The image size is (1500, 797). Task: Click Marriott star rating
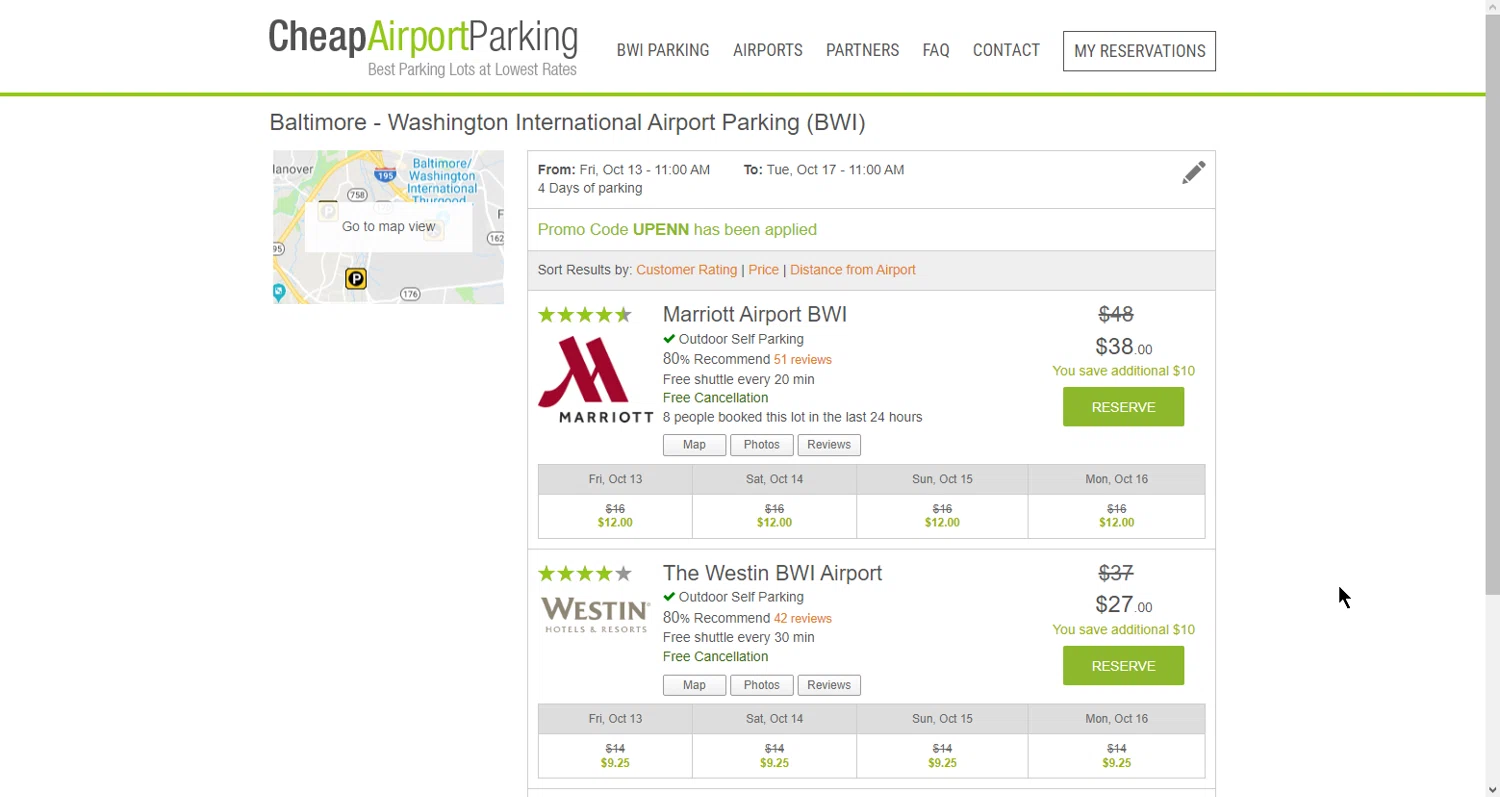point(585,315)
